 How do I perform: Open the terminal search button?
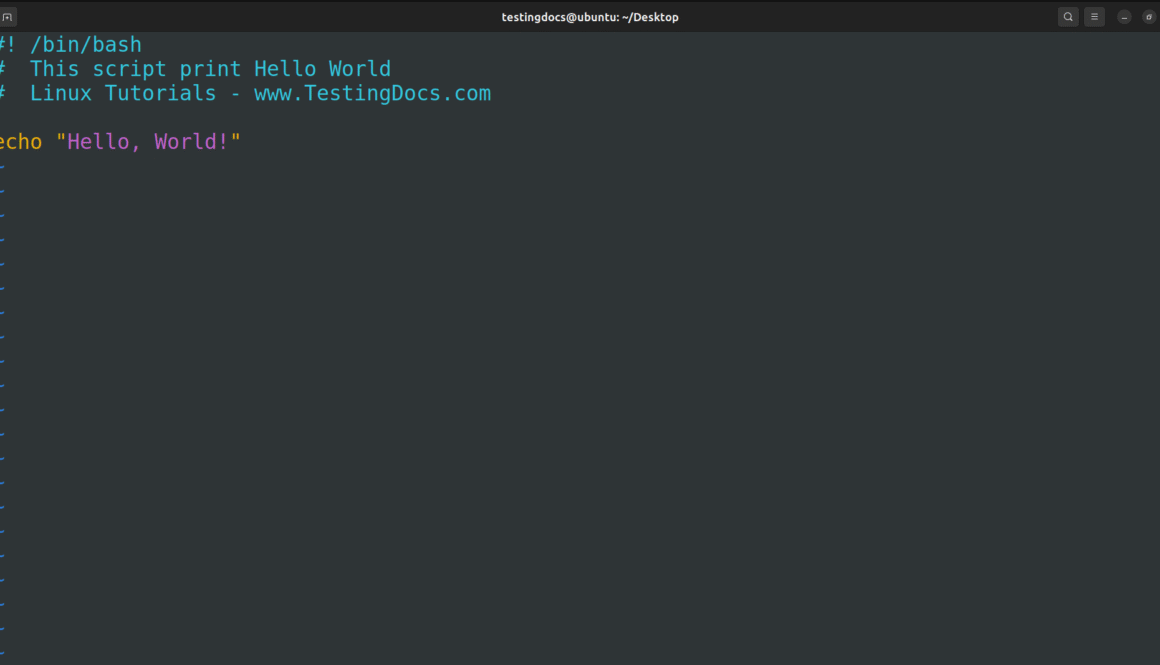tap(1068, 17)
